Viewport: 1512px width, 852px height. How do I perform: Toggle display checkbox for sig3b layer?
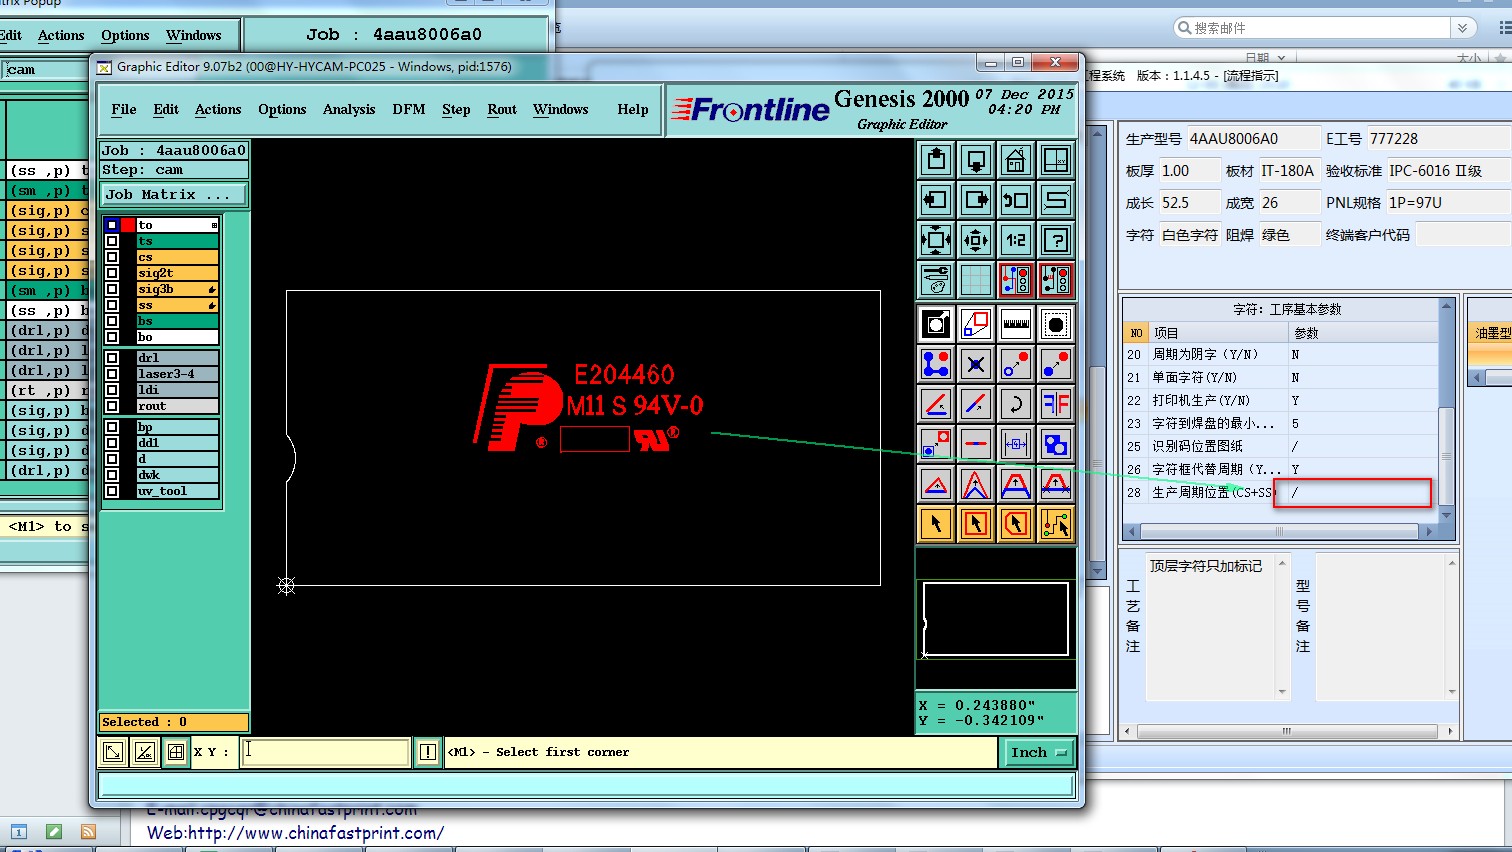pos(112,289)
